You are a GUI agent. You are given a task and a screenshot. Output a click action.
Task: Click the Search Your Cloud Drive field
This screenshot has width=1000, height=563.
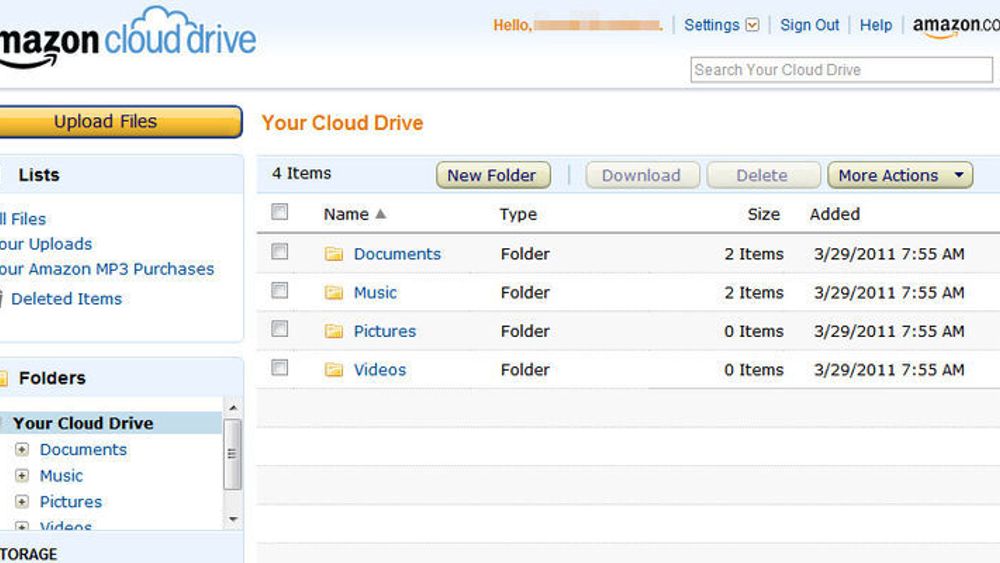841,69
